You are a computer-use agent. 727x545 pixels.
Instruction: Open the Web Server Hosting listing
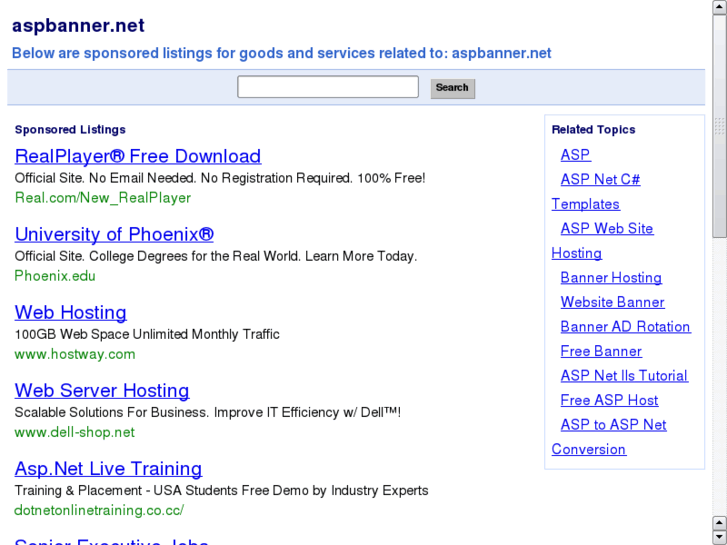[x=102, y=390]
